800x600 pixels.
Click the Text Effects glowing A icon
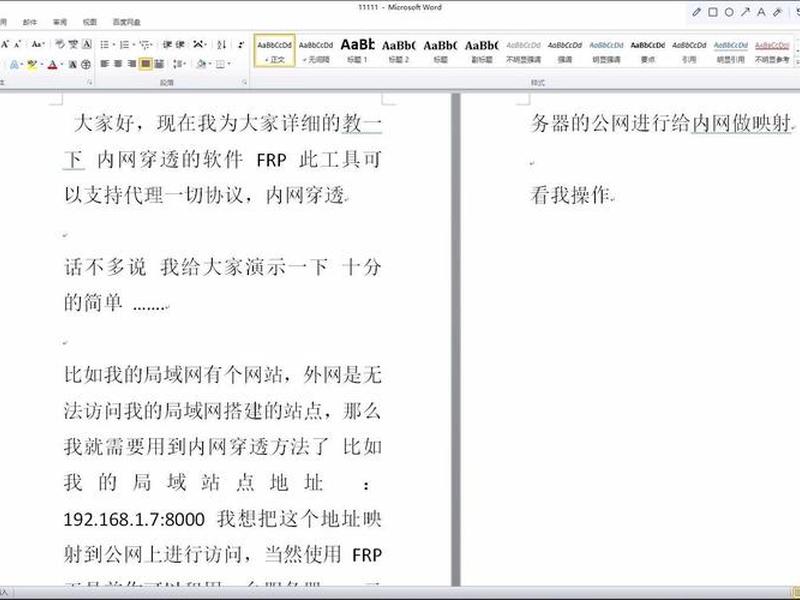pos(14,64)
